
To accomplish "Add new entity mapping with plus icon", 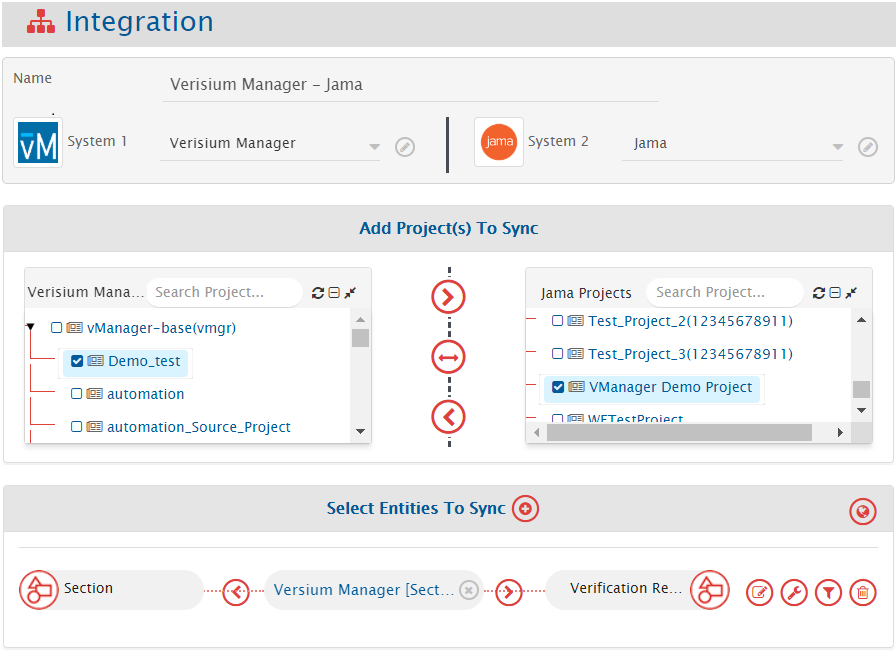I will coord(525,509).
